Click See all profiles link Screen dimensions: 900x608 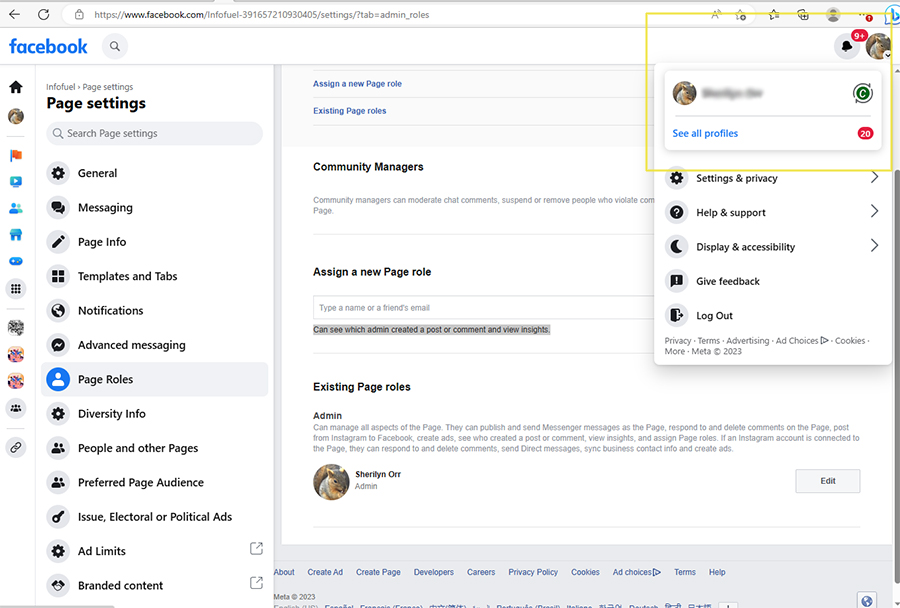[705, 133]
